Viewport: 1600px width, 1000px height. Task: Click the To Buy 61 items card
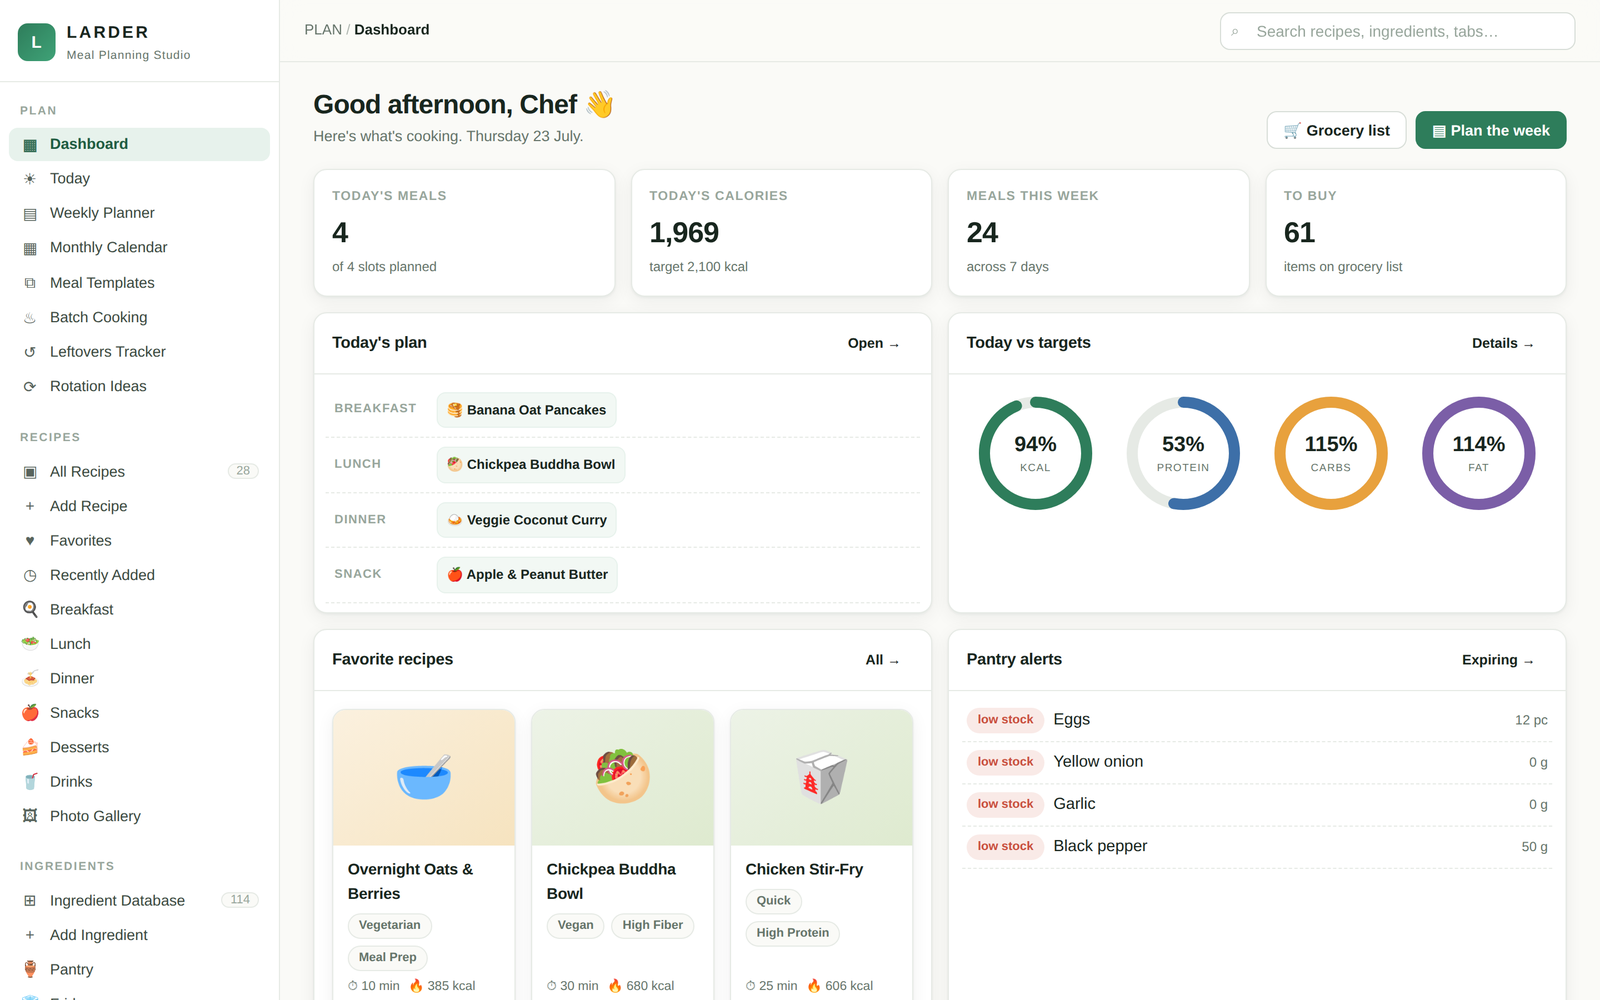click(x=1416, y=233)
